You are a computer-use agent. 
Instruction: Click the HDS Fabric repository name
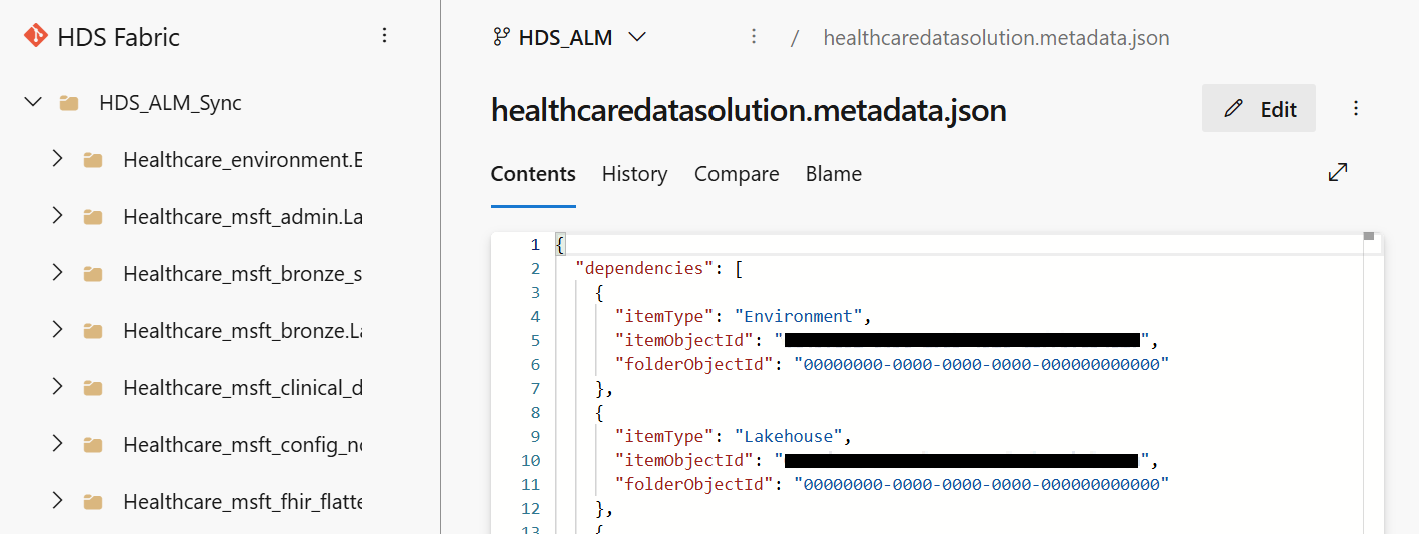point(119,38)
